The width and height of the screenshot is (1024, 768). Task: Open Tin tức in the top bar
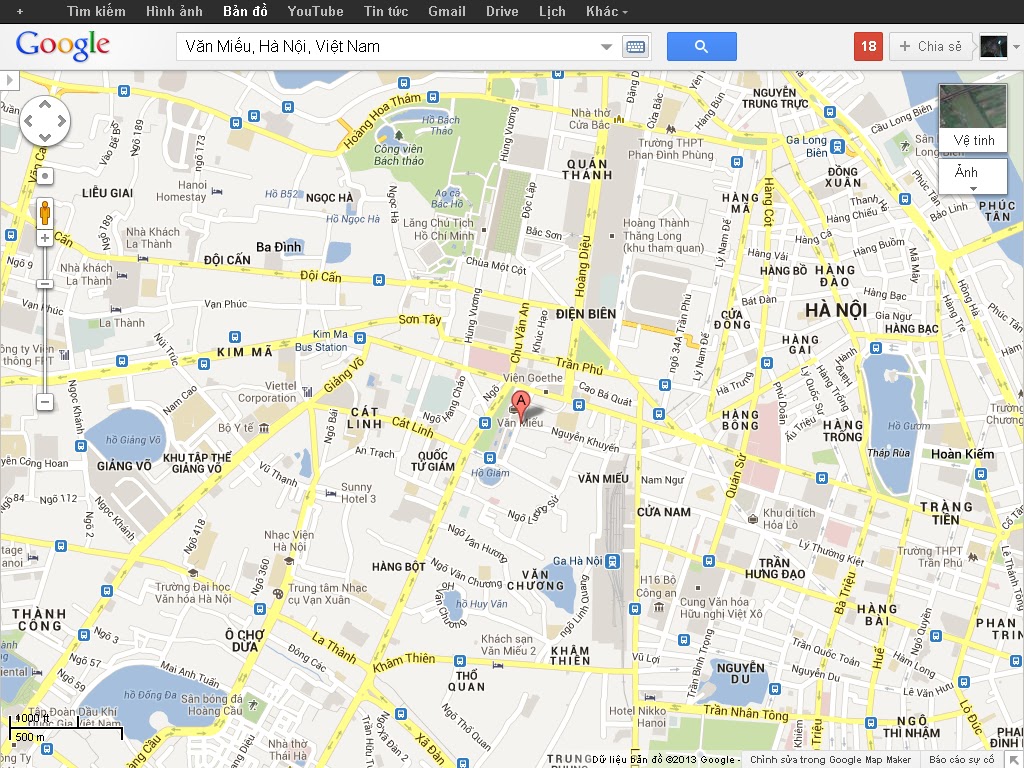click(x=385, y=11)
